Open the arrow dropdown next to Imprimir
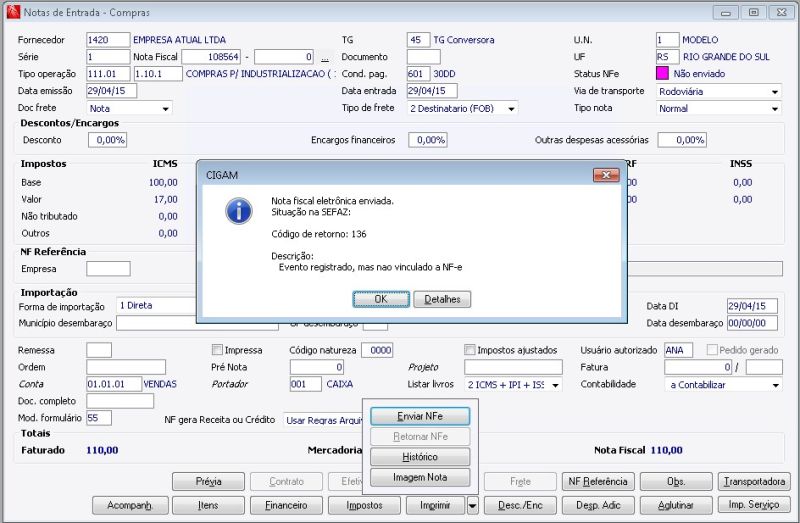The image size is (800, 523). tap(472, 506)
